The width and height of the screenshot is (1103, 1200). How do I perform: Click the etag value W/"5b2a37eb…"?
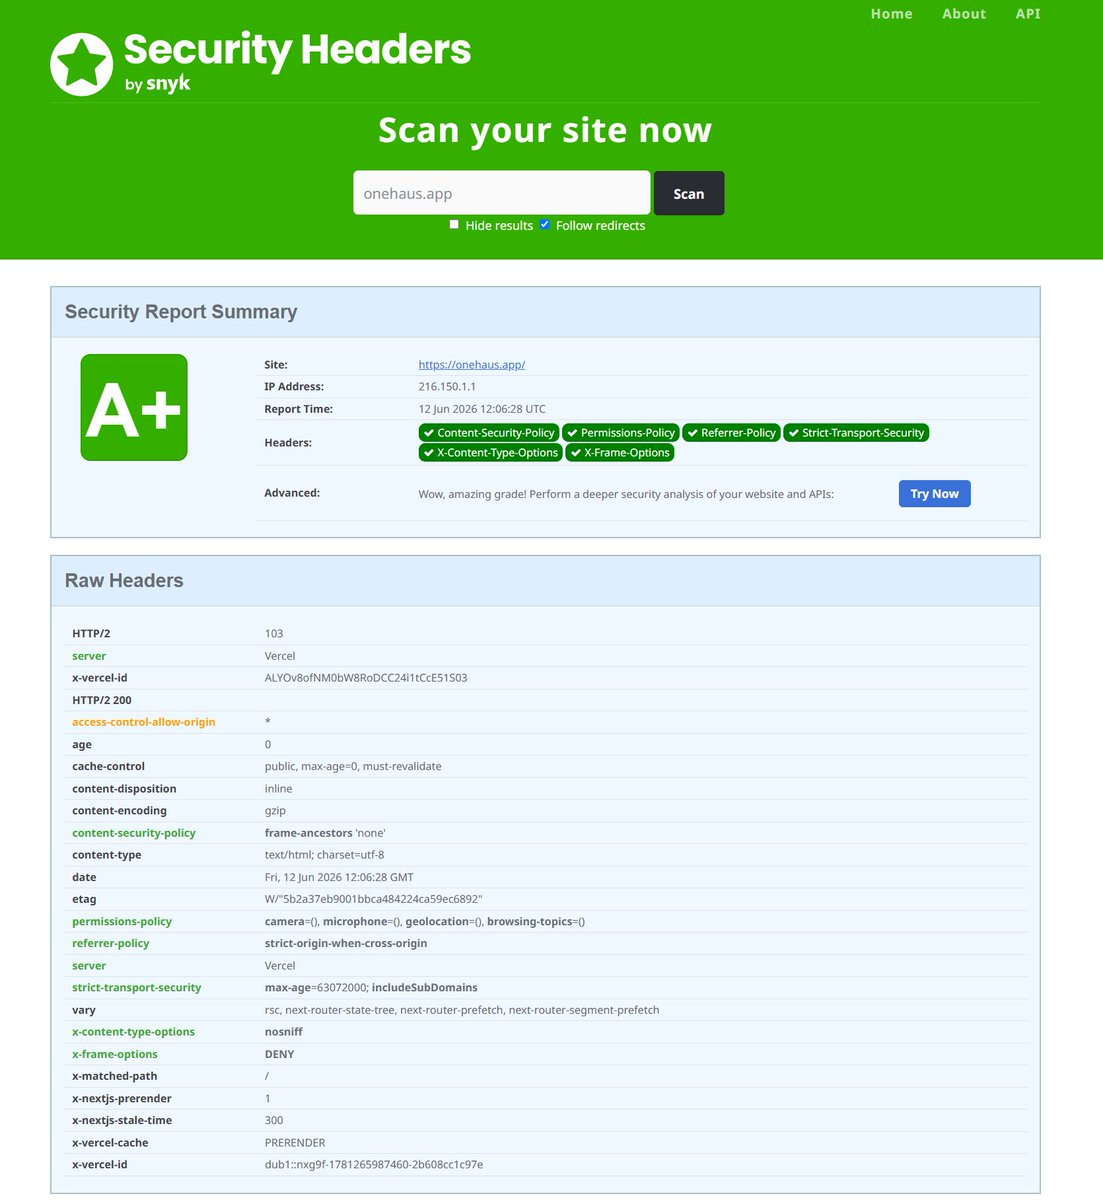374,900
